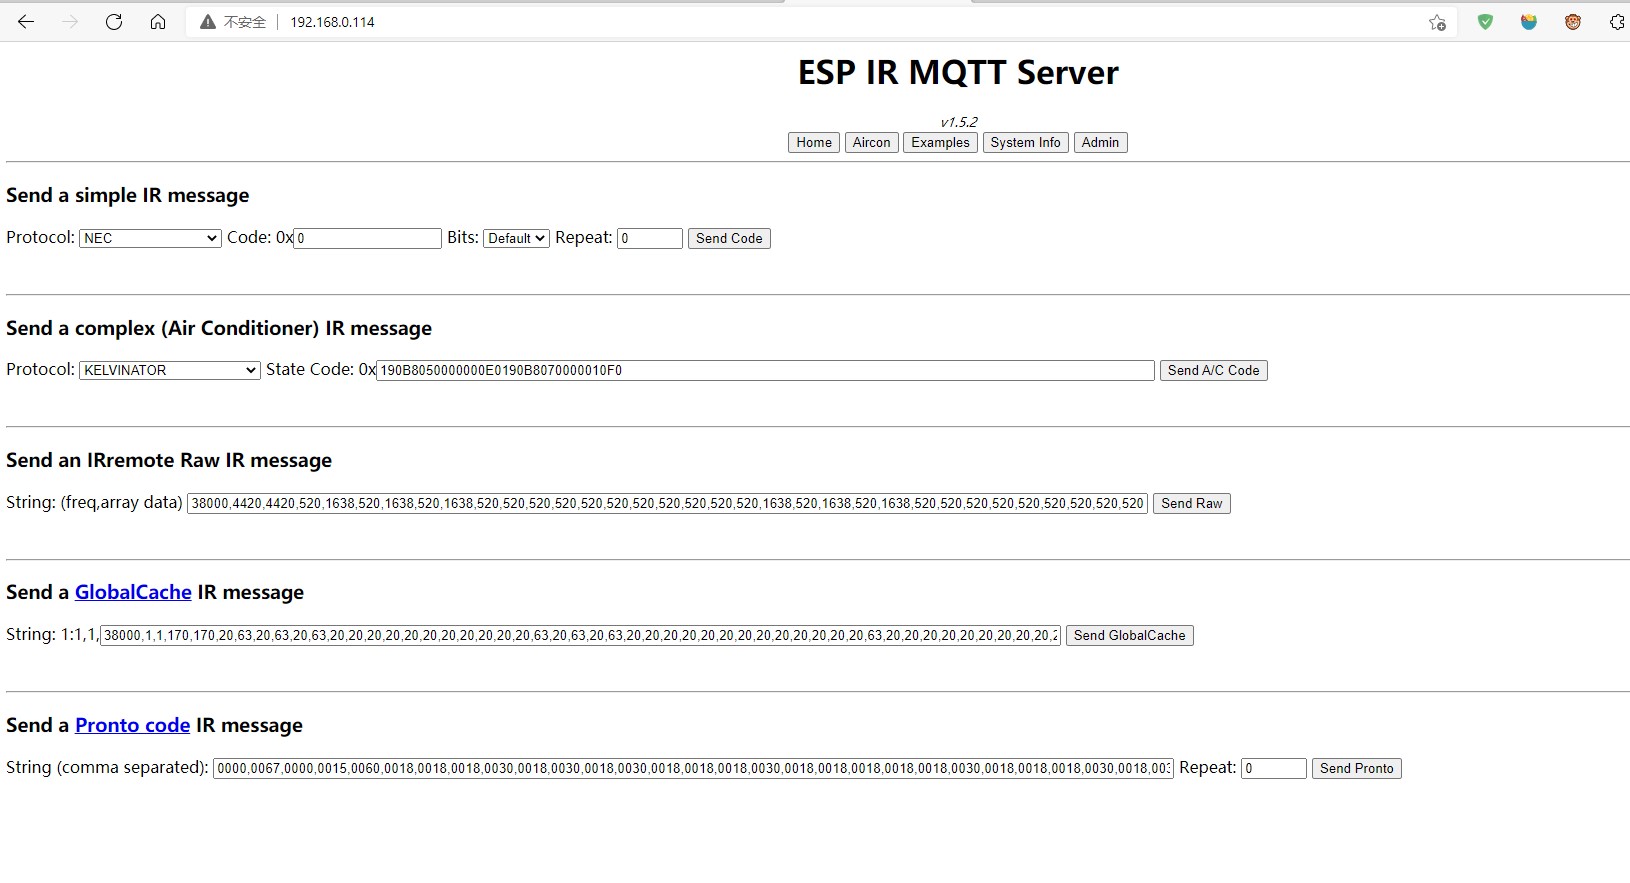Reload the page with refresh icon
This screenshot has width=1630, height=883.
pyautogui.click(x=114, y=22)
